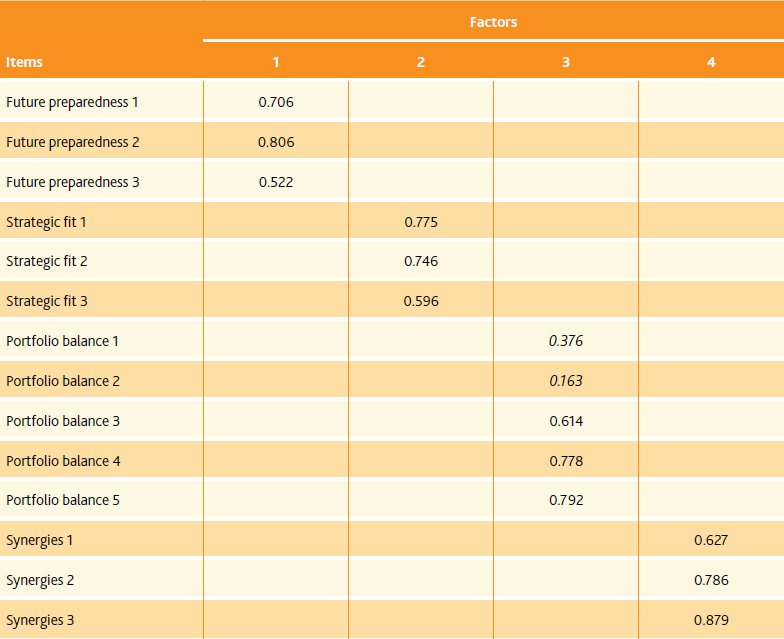This screenshot has height=639, width=784.
Task: Click the italic 0.163 value
Action: (x=566, y=381)
